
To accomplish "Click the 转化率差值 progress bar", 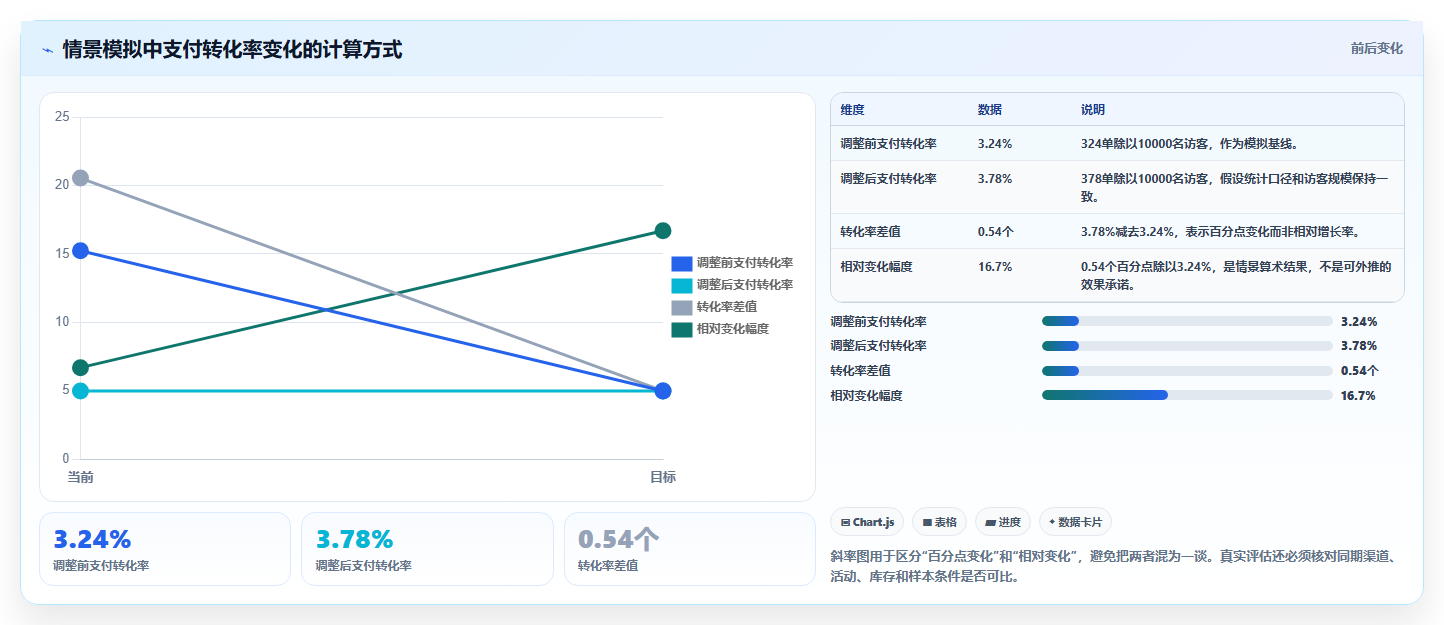I will [x=1187, y=371].
